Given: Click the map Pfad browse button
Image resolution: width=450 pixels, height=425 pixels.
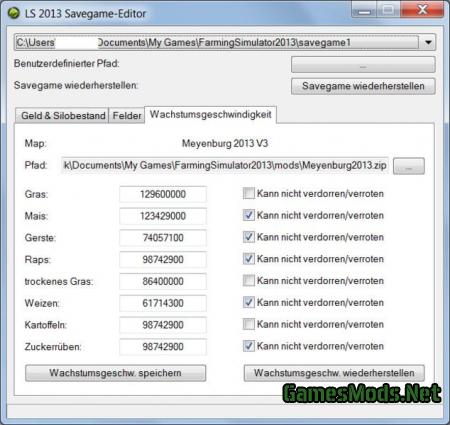Looking at the screenshot, I should (x=409, y=166).
